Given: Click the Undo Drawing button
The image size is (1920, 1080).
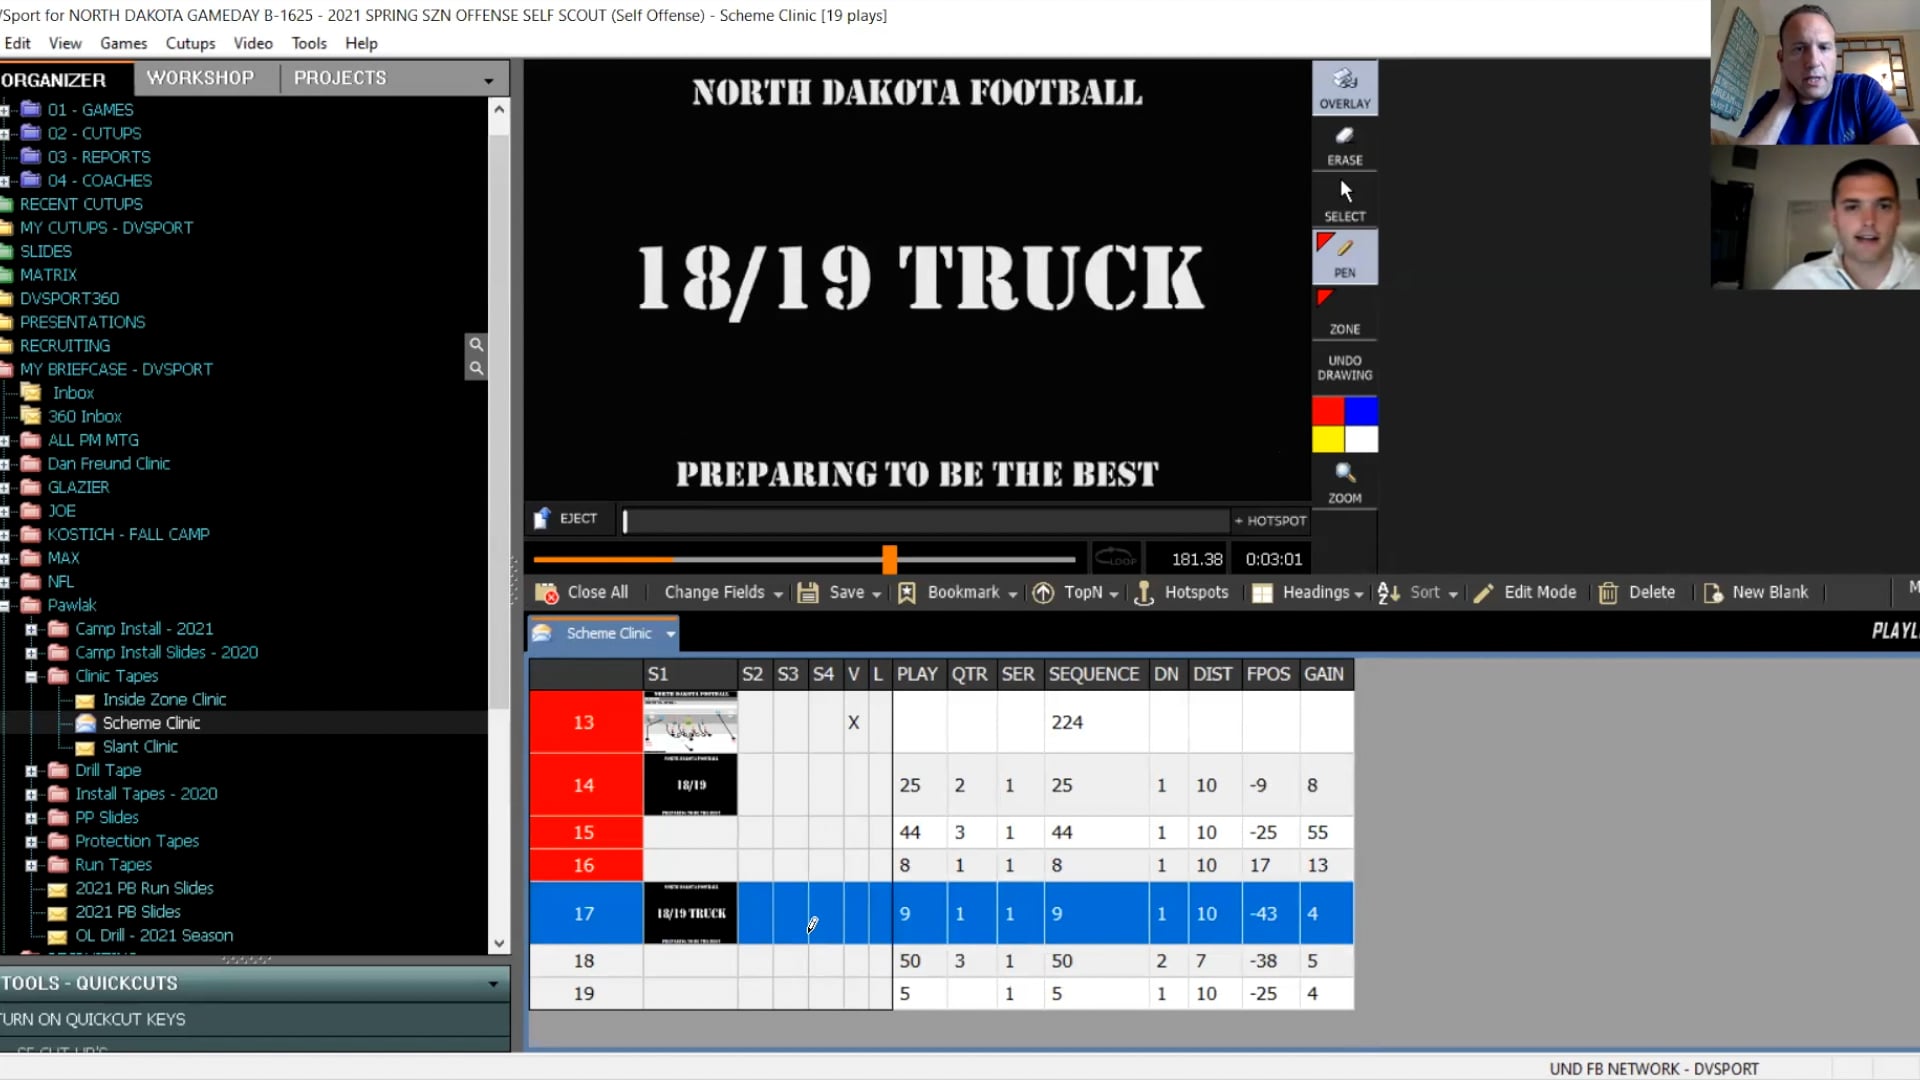Looking at the screenshot, I should click(1344, 368).
